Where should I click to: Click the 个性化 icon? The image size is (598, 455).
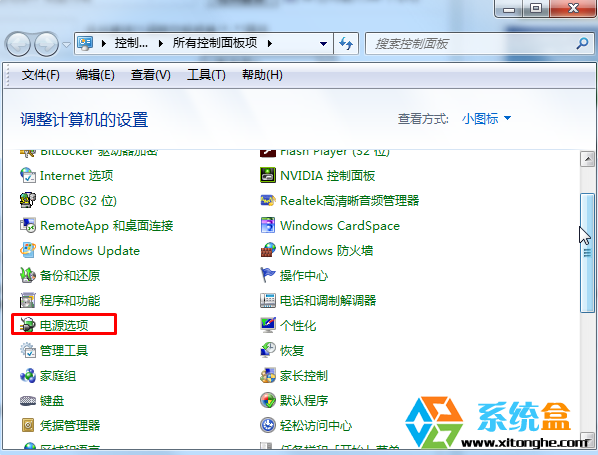[x=268, y=325]
